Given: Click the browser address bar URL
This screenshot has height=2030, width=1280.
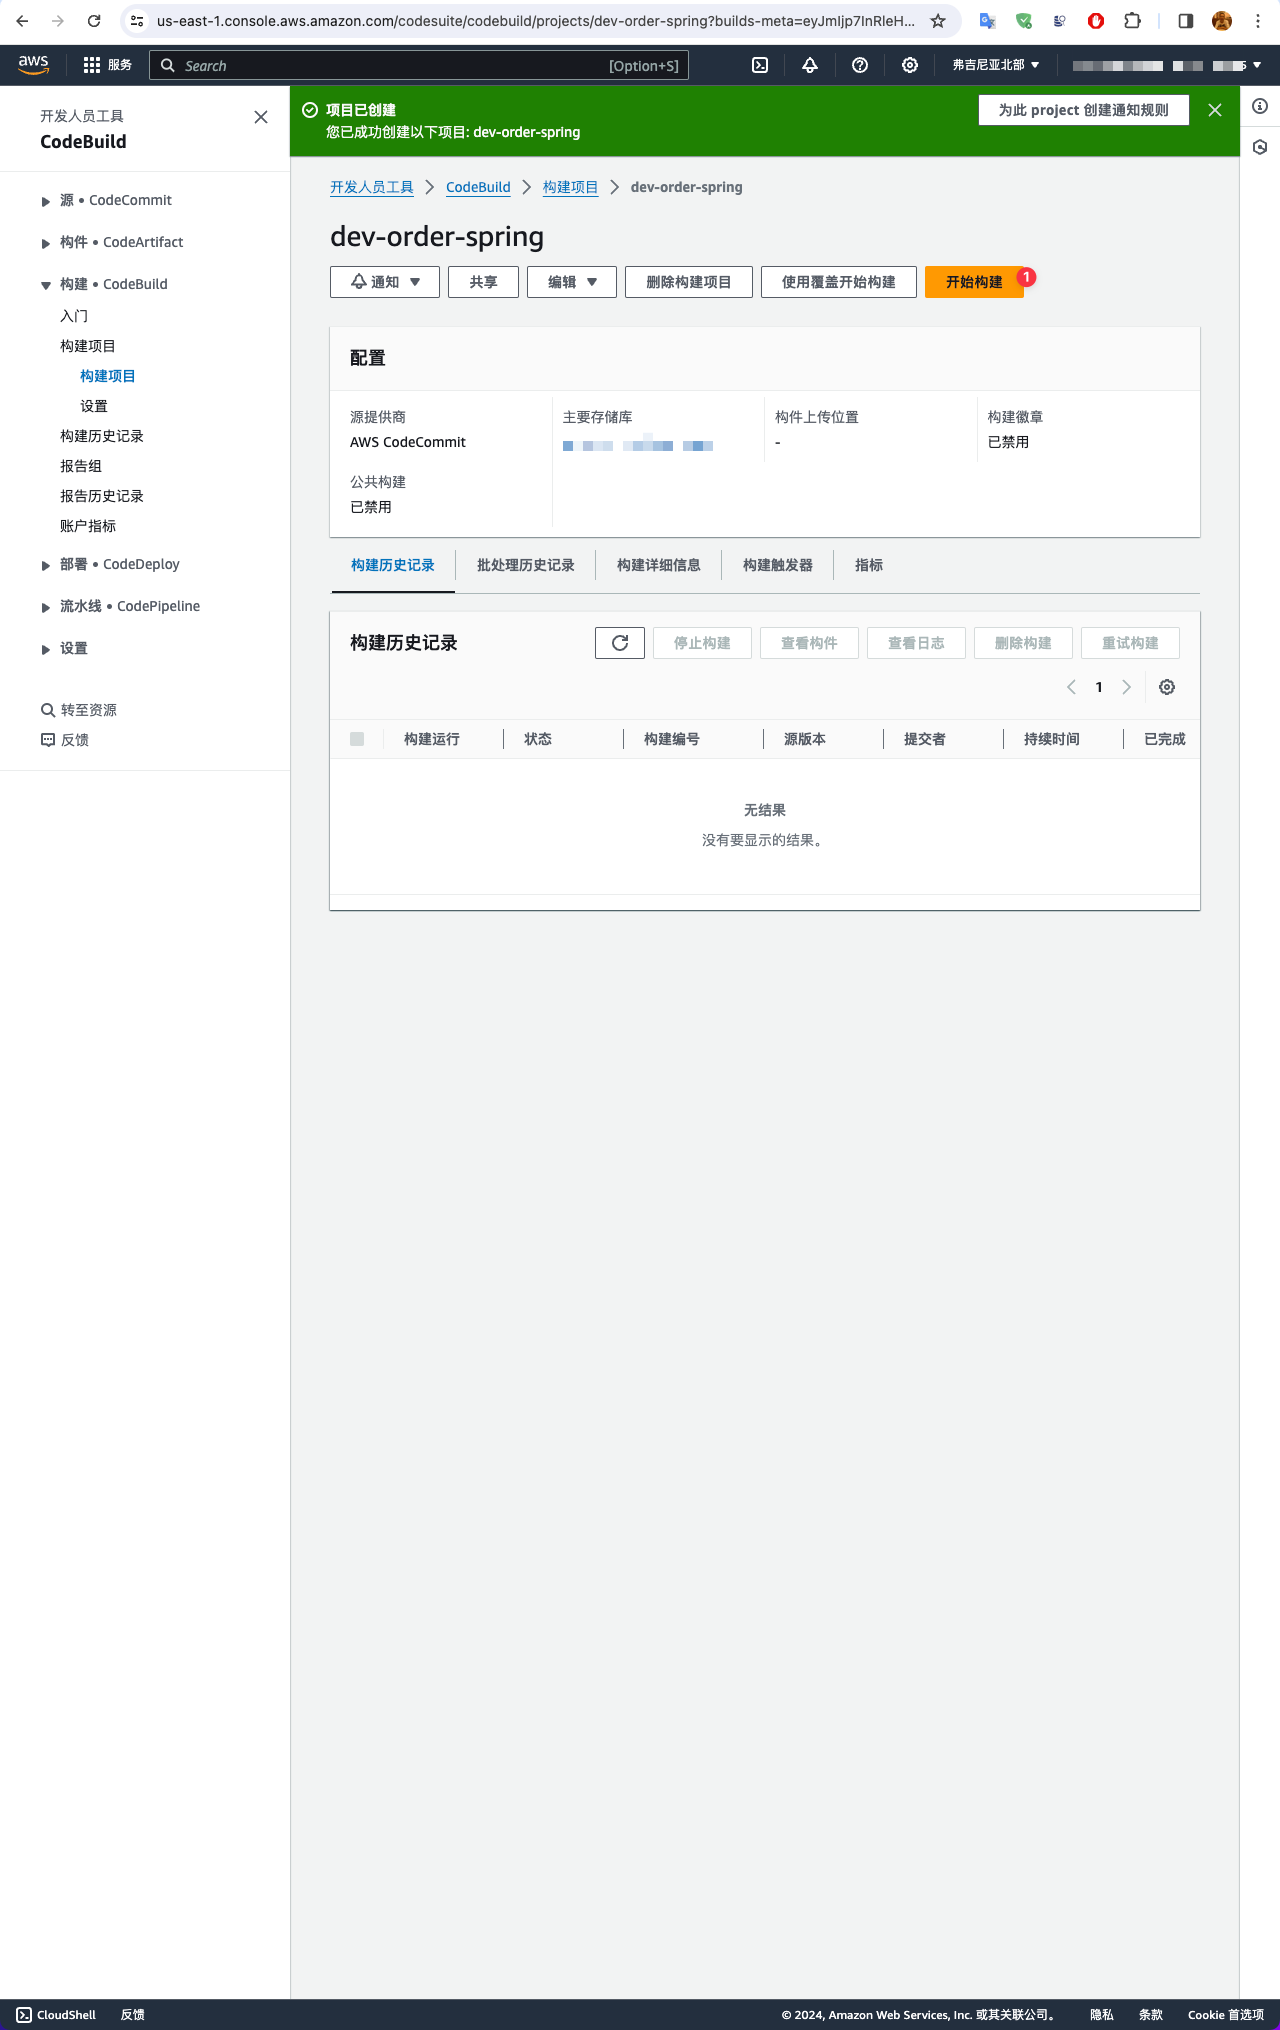Looking at the screenshot, I should click(x=535, y=21).
